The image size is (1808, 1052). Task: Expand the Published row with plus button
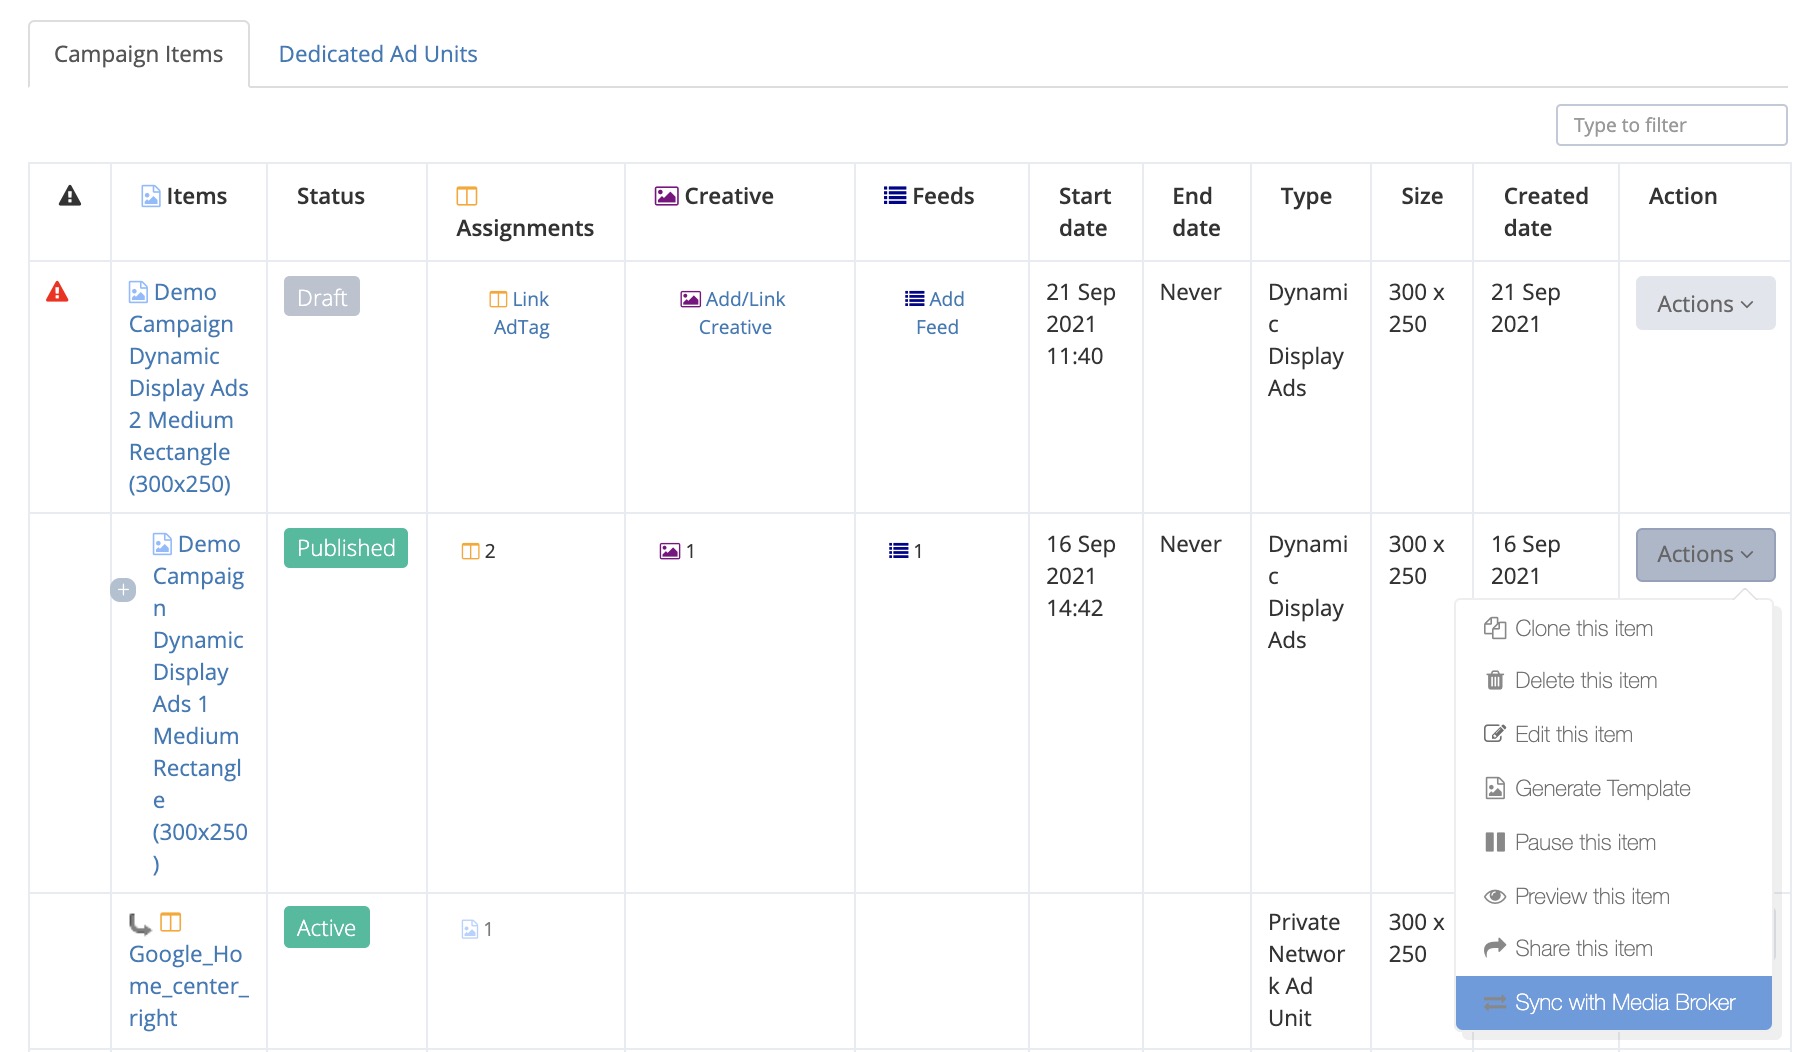click(123, 590)
